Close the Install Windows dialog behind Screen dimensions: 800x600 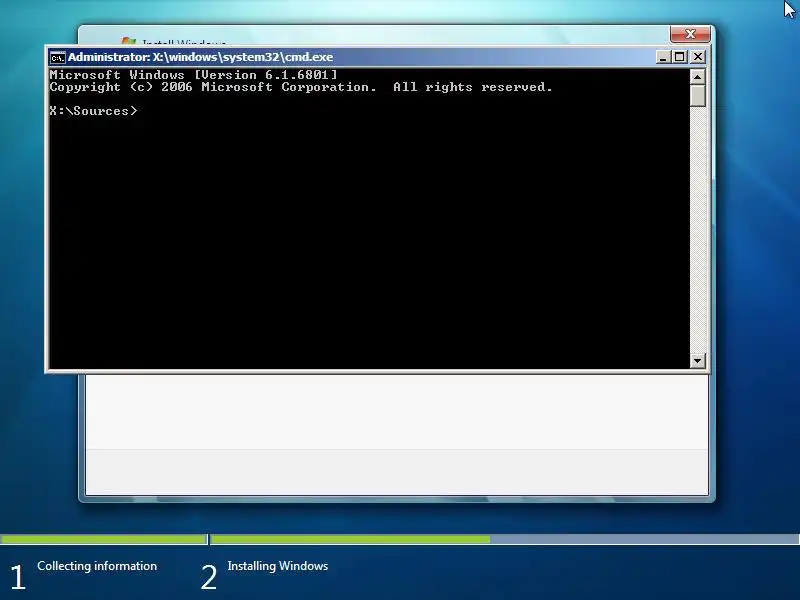[x=690, y=34]
